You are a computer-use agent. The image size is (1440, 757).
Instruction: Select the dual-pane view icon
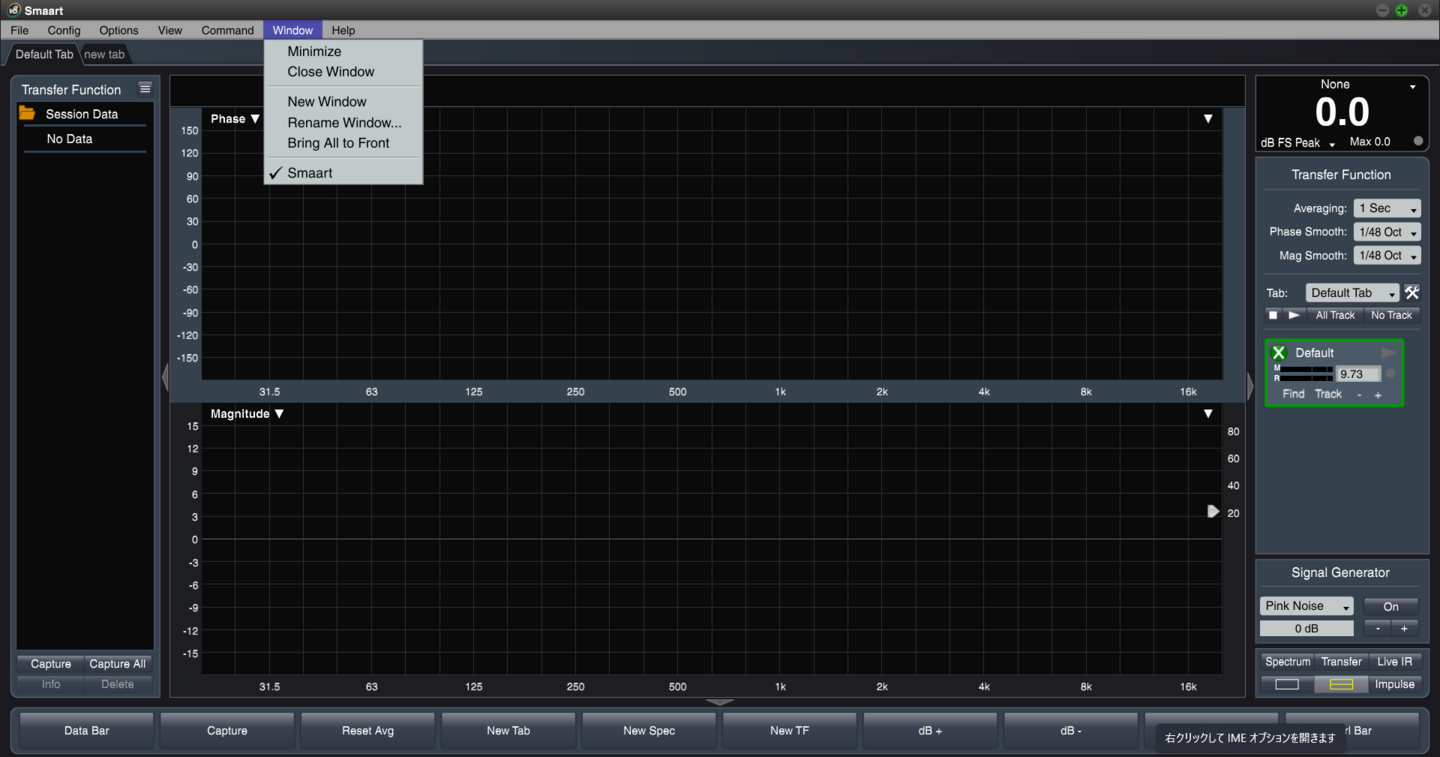pos(1341,684)
